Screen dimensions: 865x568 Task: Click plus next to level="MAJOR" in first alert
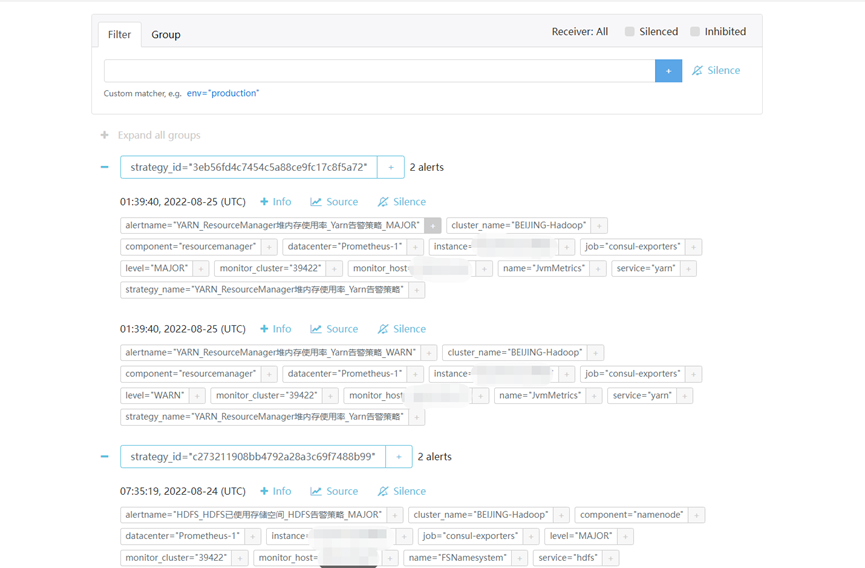click(x=201, y=269)
